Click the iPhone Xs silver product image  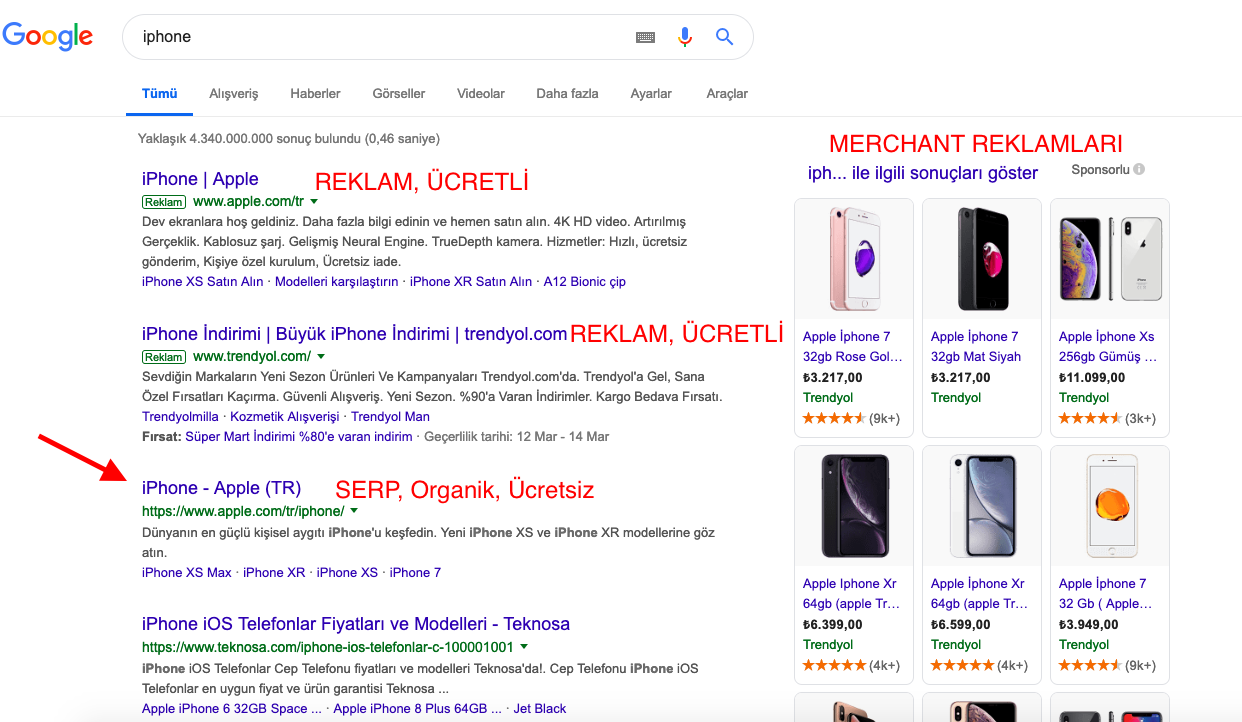(x=1110, y=259)
